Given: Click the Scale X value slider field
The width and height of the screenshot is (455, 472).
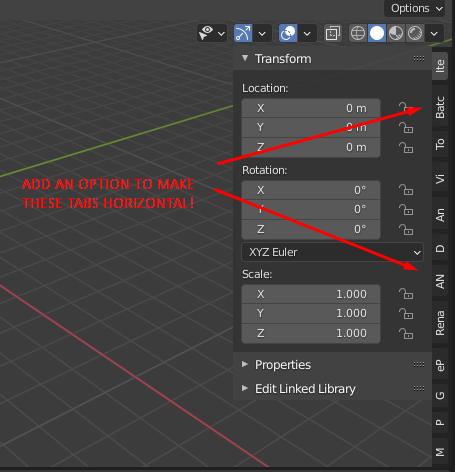Looking at the screenshot, I should [311, 294].
